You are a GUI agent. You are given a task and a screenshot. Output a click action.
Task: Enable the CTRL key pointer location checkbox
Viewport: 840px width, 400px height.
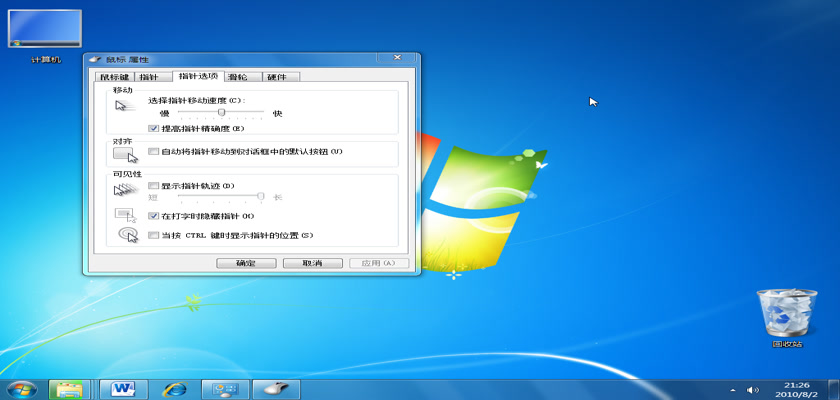click(153, 235)
